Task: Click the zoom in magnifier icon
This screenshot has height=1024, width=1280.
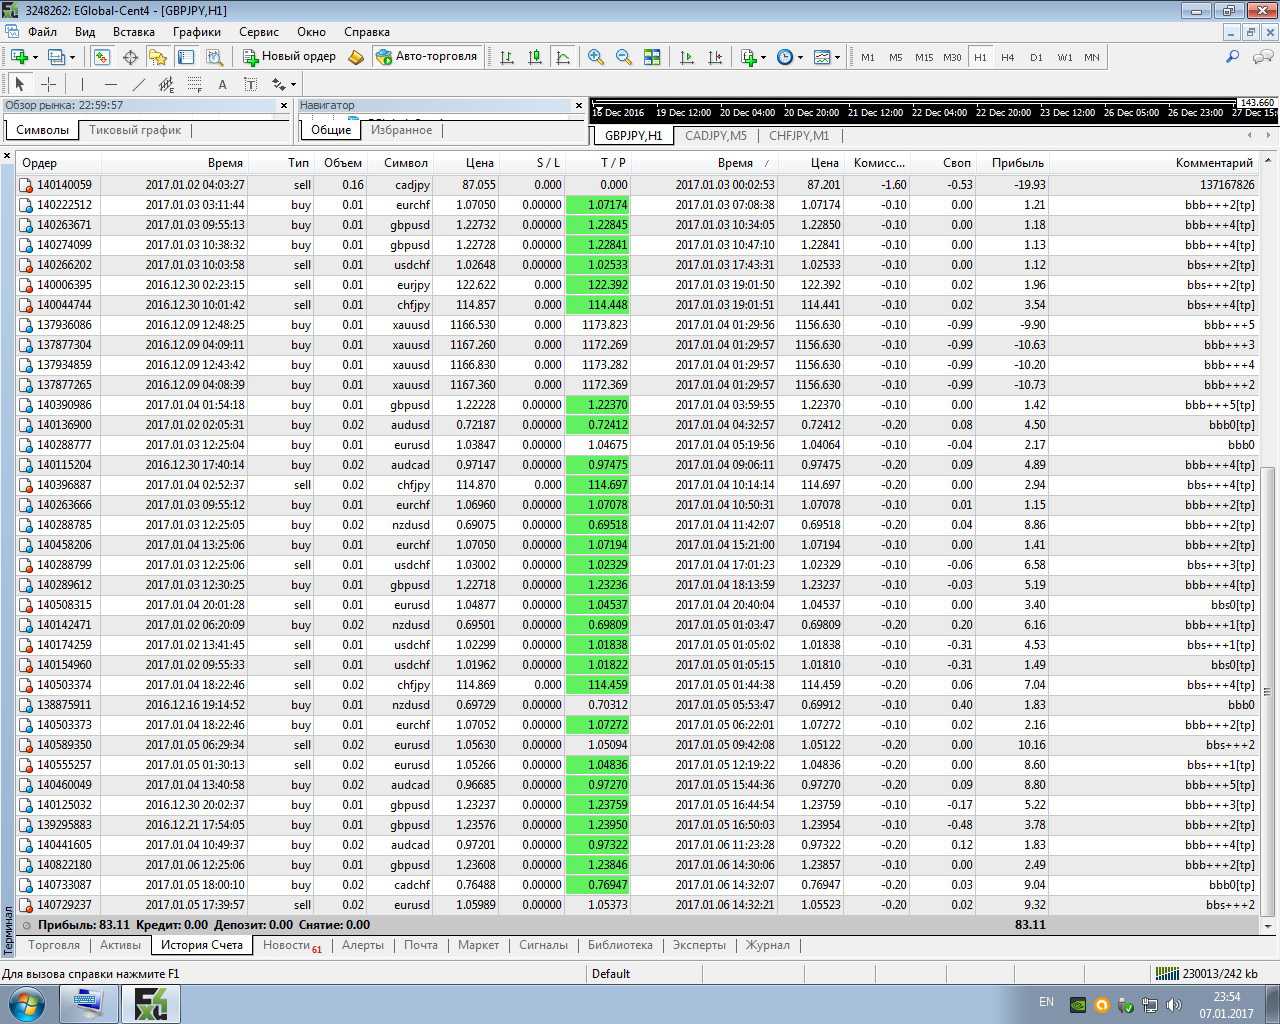Action: [596, 57]
